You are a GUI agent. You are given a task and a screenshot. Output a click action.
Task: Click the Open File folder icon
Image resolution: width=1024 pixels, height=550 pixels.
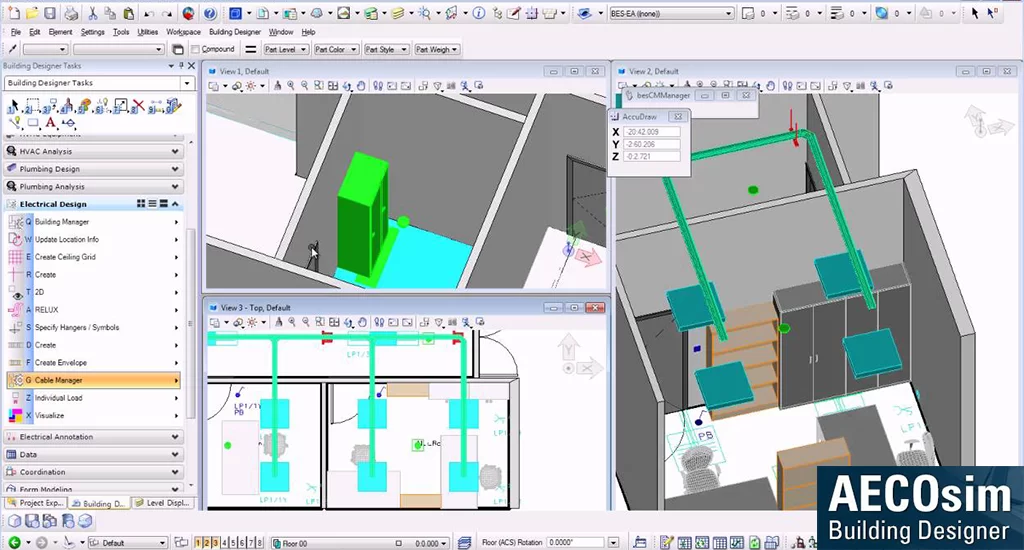point(32,14)
